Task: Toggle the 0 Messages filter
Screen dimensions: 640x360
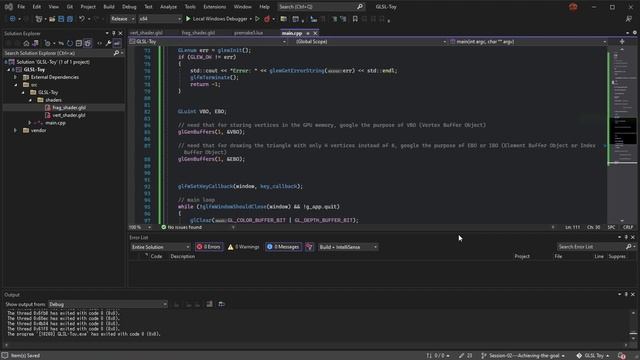Action: click(283, 247)
